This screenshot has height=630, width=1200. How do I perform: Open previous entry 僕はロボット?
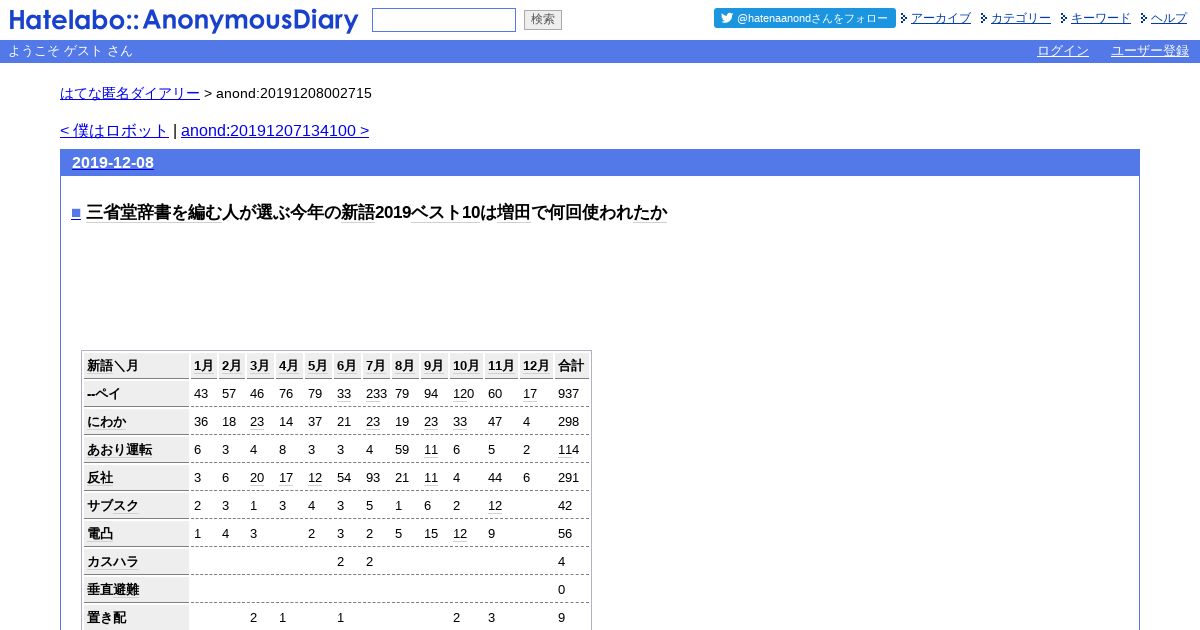coord(114,131)
